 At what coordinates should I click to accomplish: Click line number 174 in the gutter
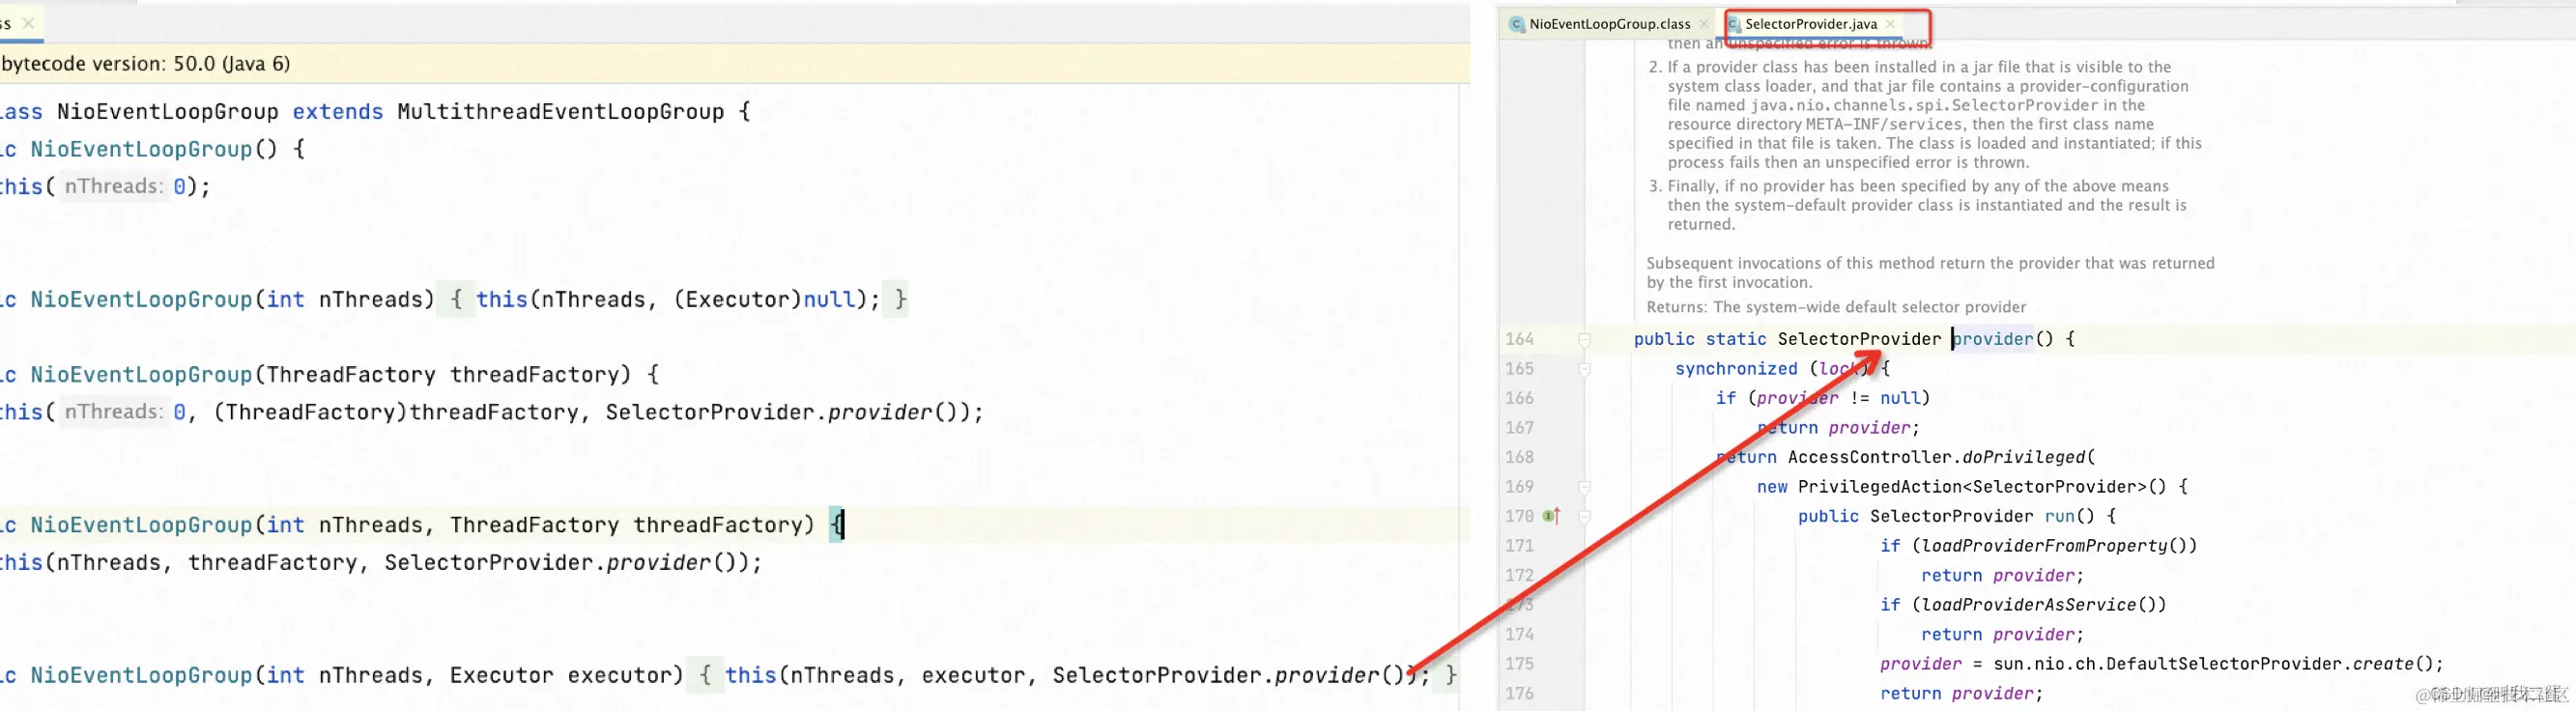(x=1519, y=634)
